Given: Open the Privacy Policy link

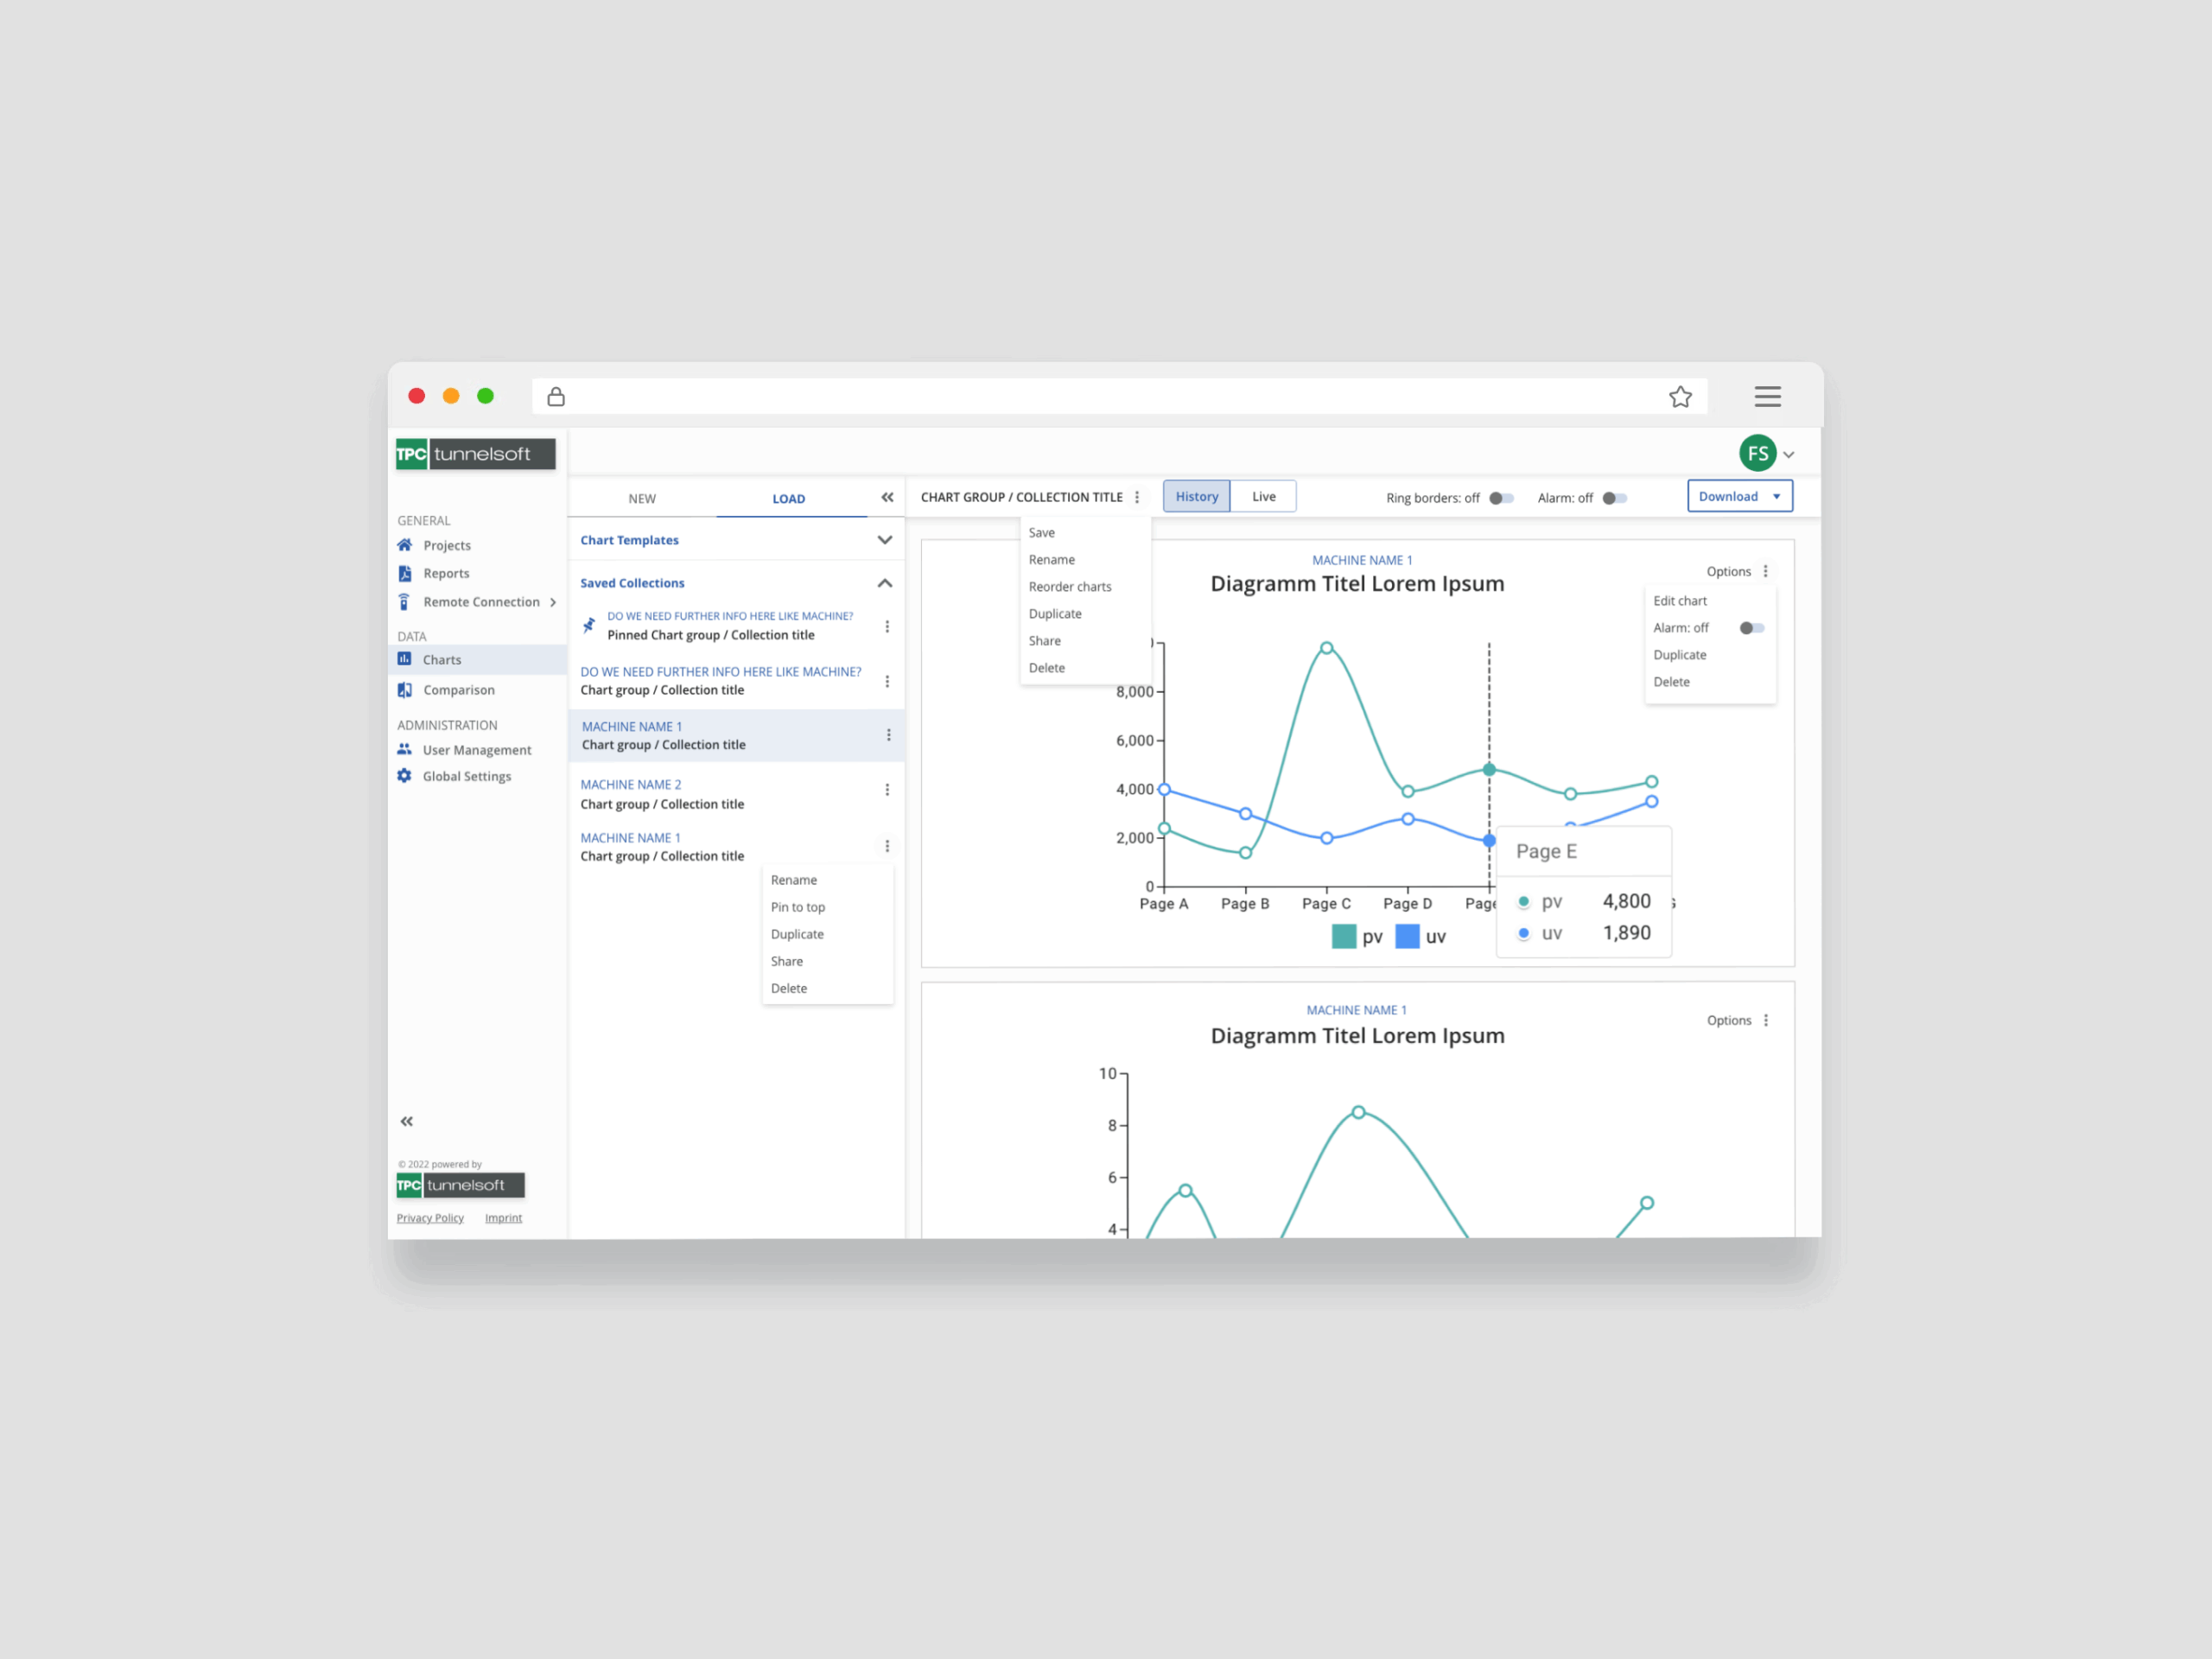Looking at the screenshot, I should [x=430, y=1218].
